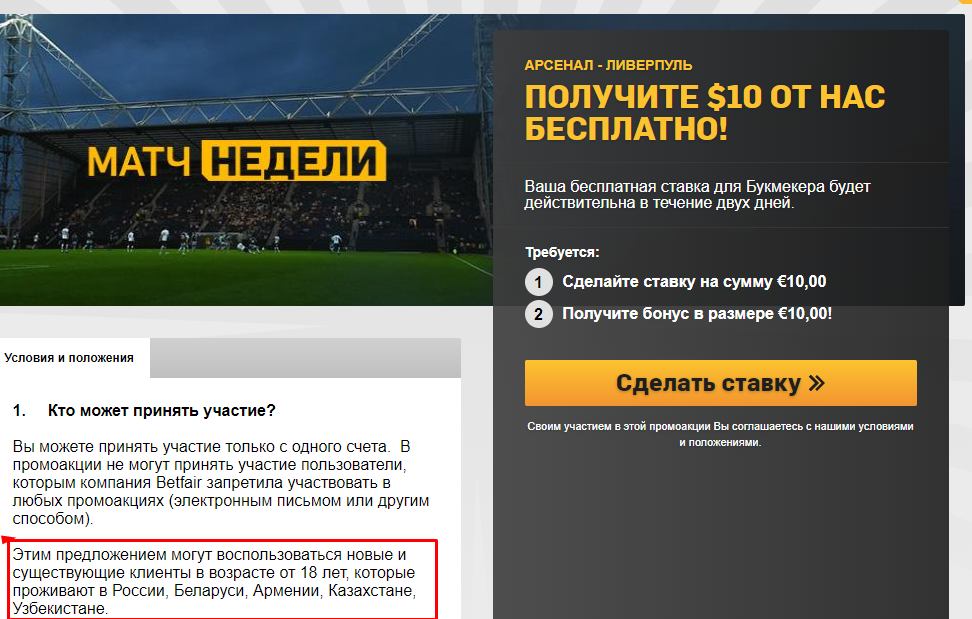The height and width of the screenshot is (619, 972).
Task: Click the Матч text on the banner
Action: (139, 162)
